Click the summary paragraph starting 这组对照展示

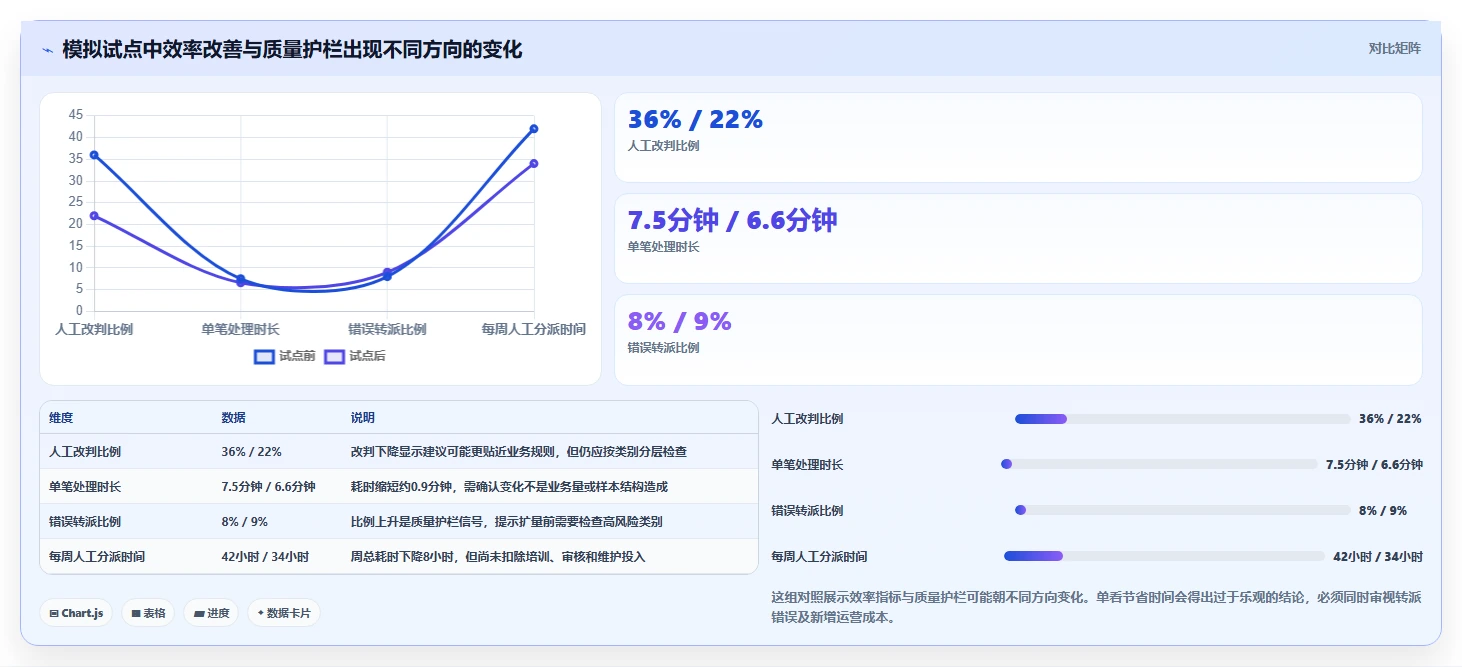click(x=1096, y=607)
